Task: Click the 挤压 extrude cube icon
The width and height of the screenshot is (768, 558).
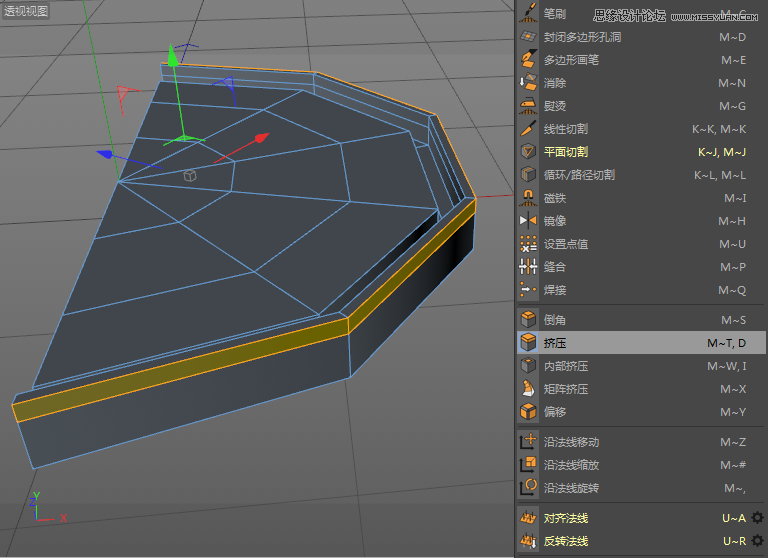Action: (x=528, y=343)
